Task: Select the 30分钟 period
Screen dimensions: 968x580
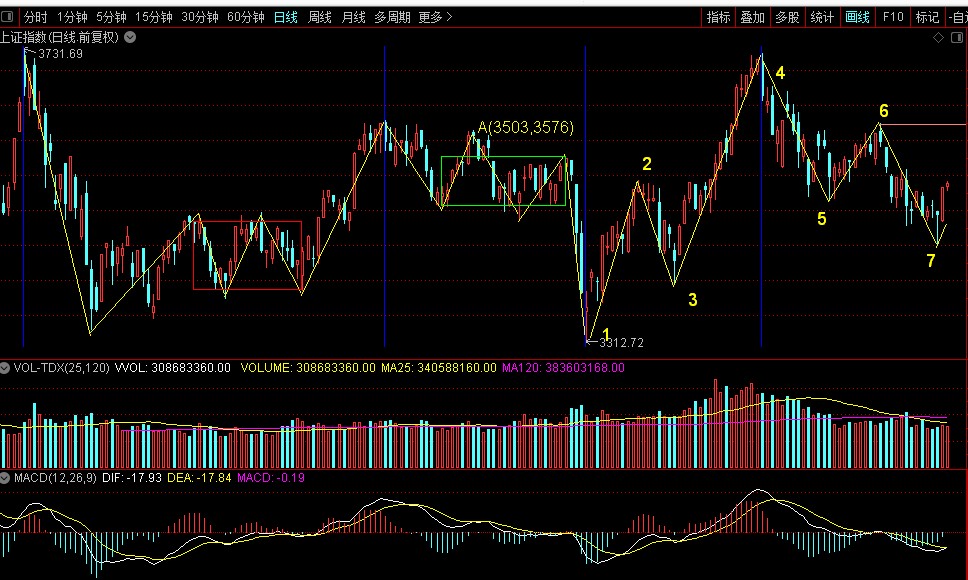Action: tap(200, 17)
